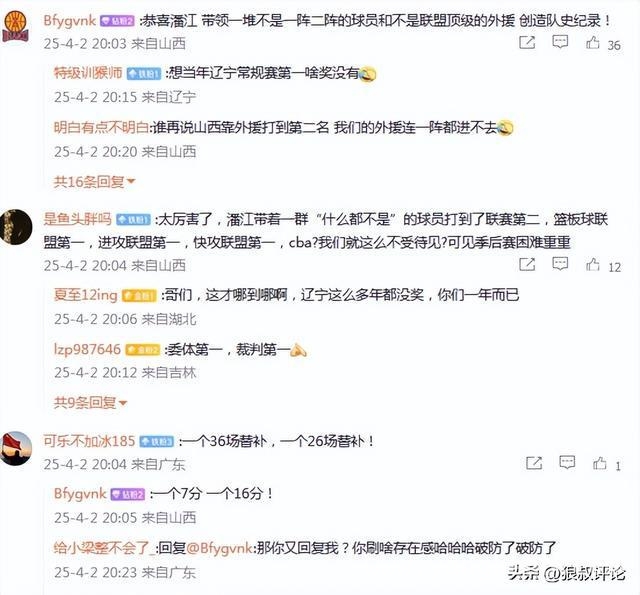Open user 夏至12ing's profile link
Viewport: 640px width, 595px height.
pyautogui.click(x=86, y=295)
